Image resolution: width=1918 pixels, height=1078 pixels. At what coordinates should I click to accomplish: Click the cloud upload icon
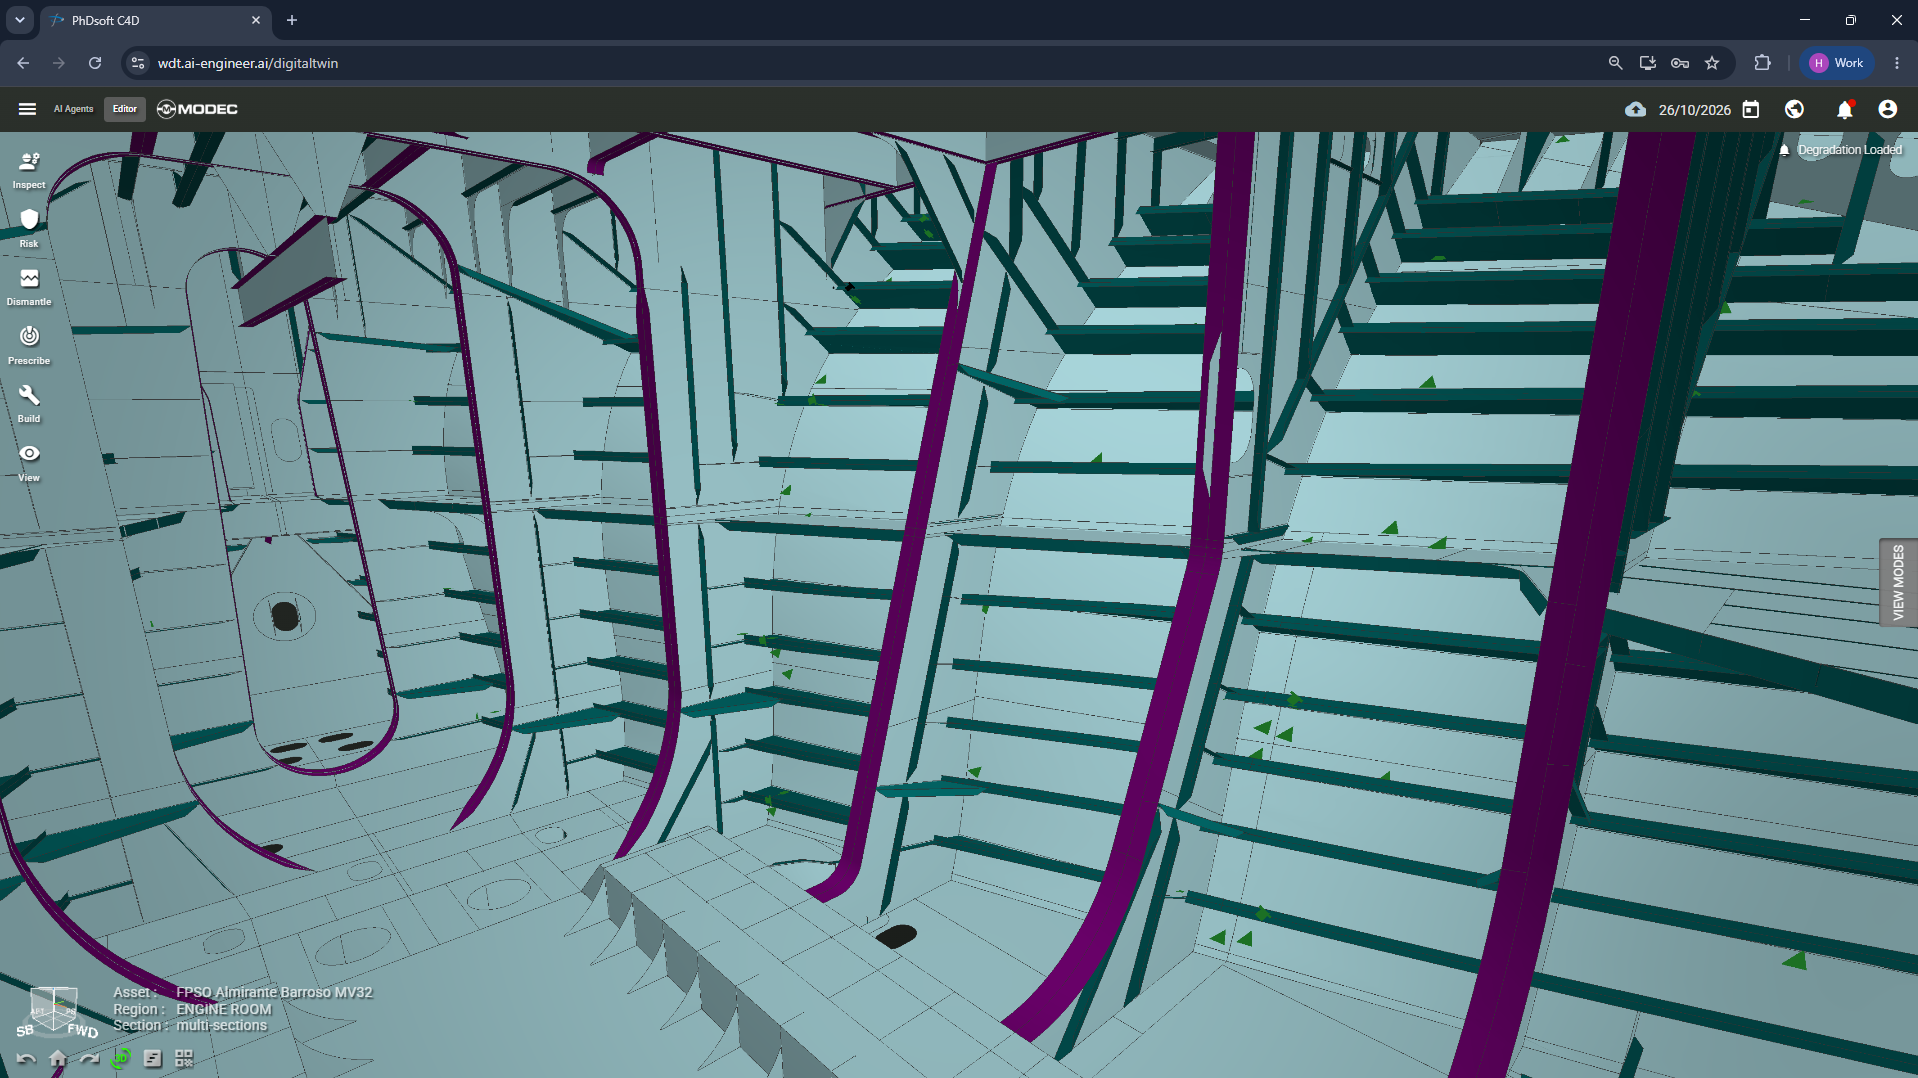[x=1635, y=109]
